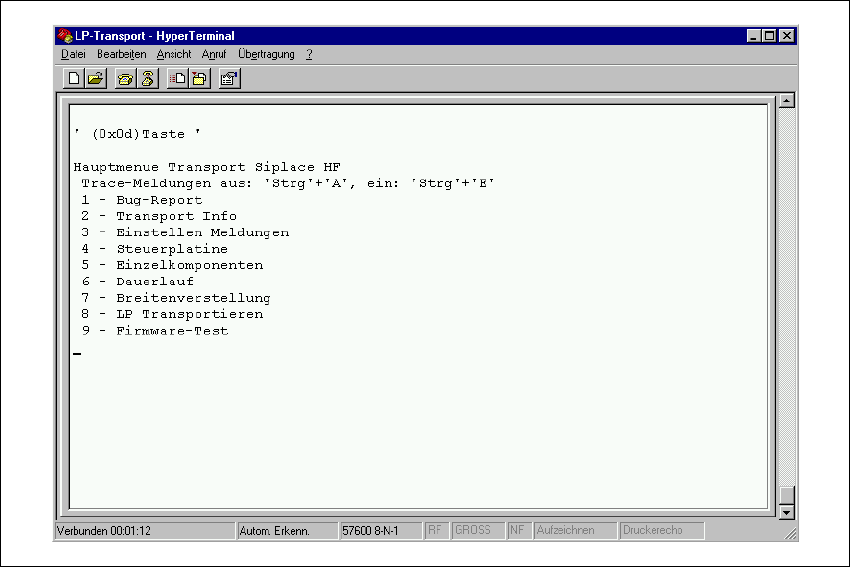Minimize the HyperTerminal window
The height and width of the screenshot is (567, 850).
[754, 36]
